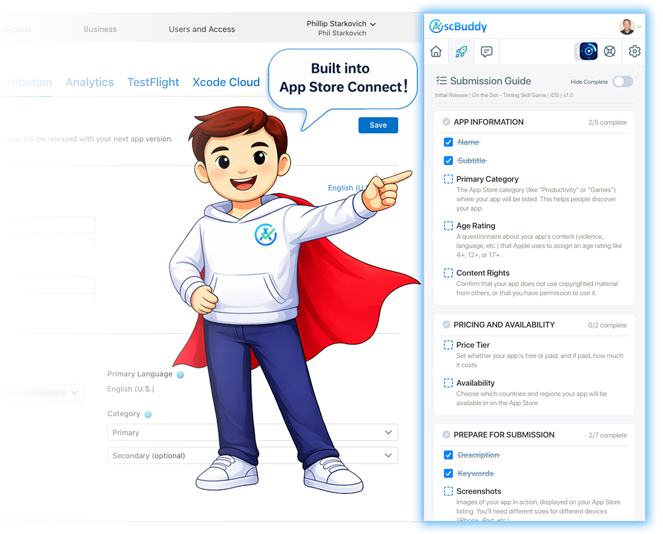Click the blue circular app icon
663x534 pixels.
(588, 51)
